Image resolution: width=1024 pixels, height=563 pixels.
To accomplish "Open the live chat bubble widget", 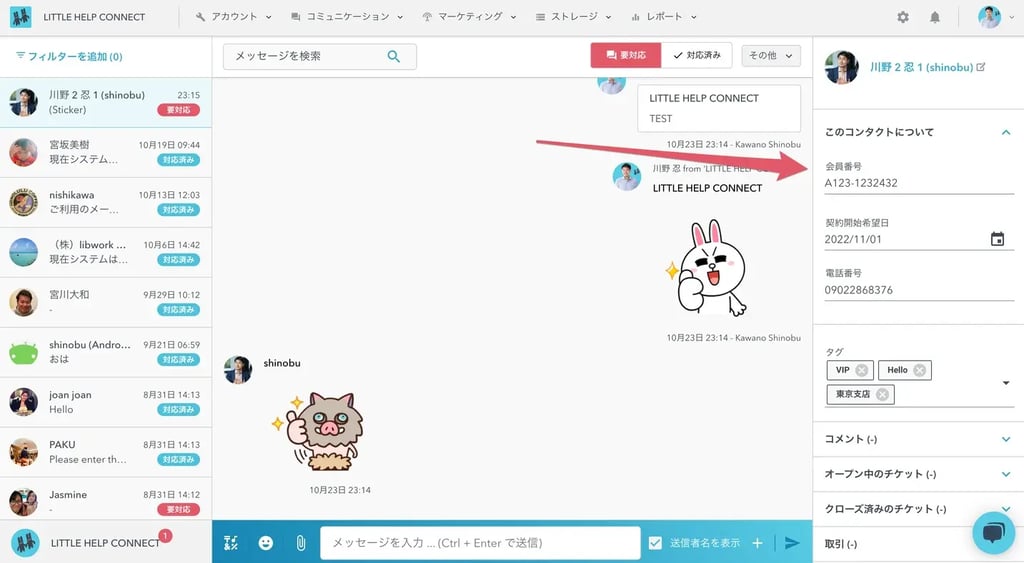I will coord(993,533).
